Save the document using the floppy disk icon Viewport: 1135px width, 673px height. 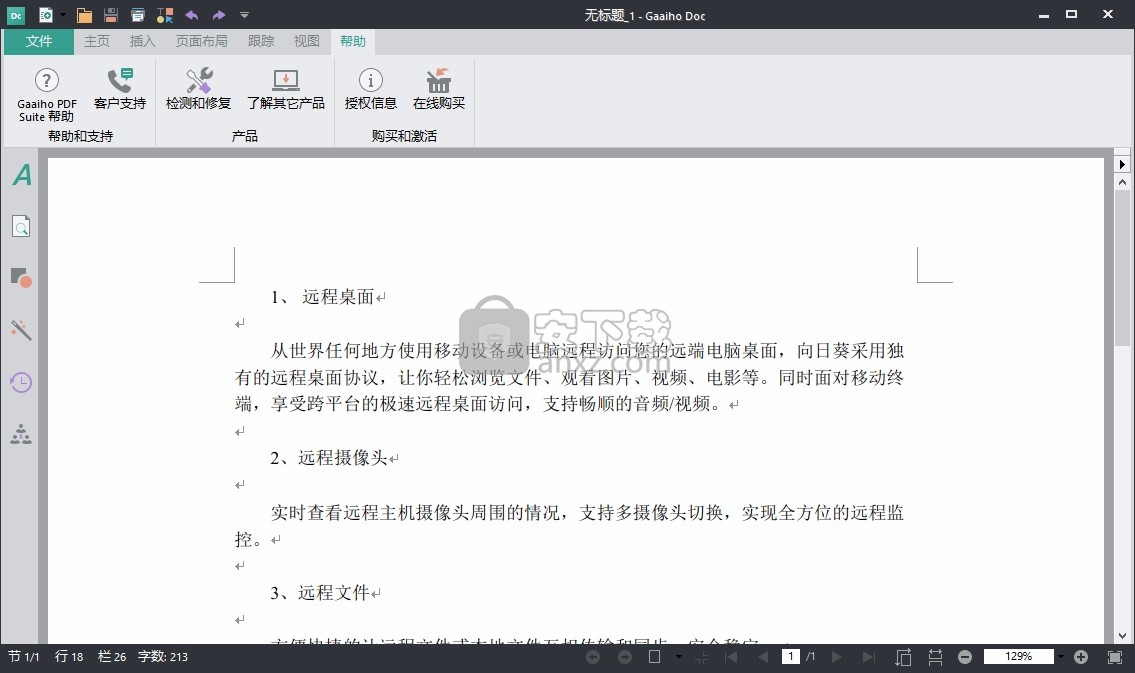tap(111, 14)
